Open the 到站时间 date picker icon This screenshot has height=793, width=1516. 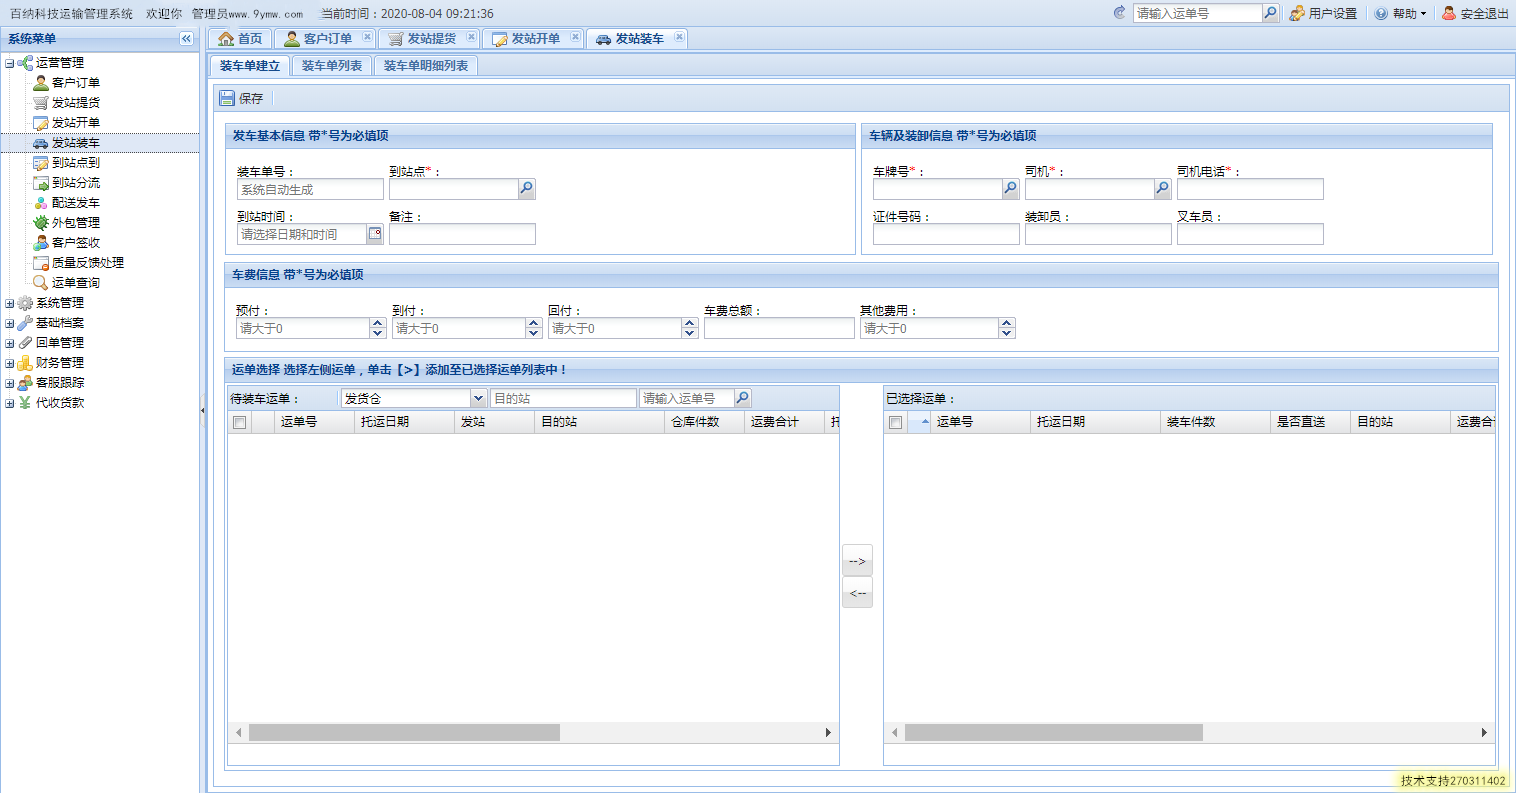point(375,233)
